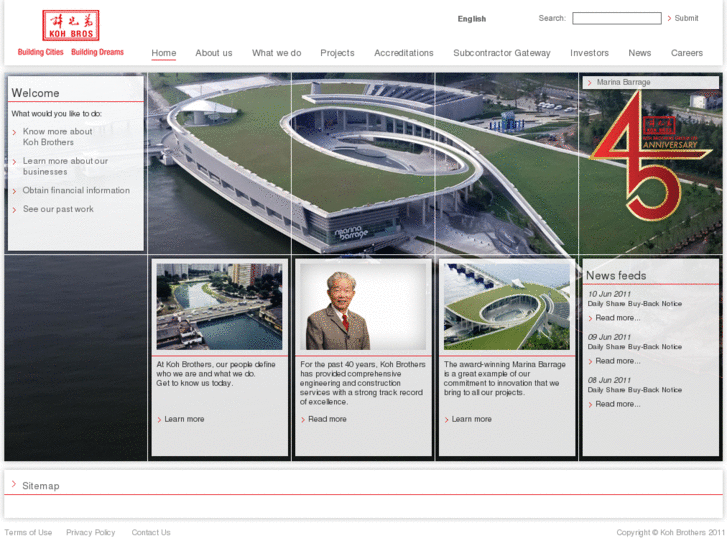Open the Projects menu
Screen dimensions: 727x545
coord(337,53)
